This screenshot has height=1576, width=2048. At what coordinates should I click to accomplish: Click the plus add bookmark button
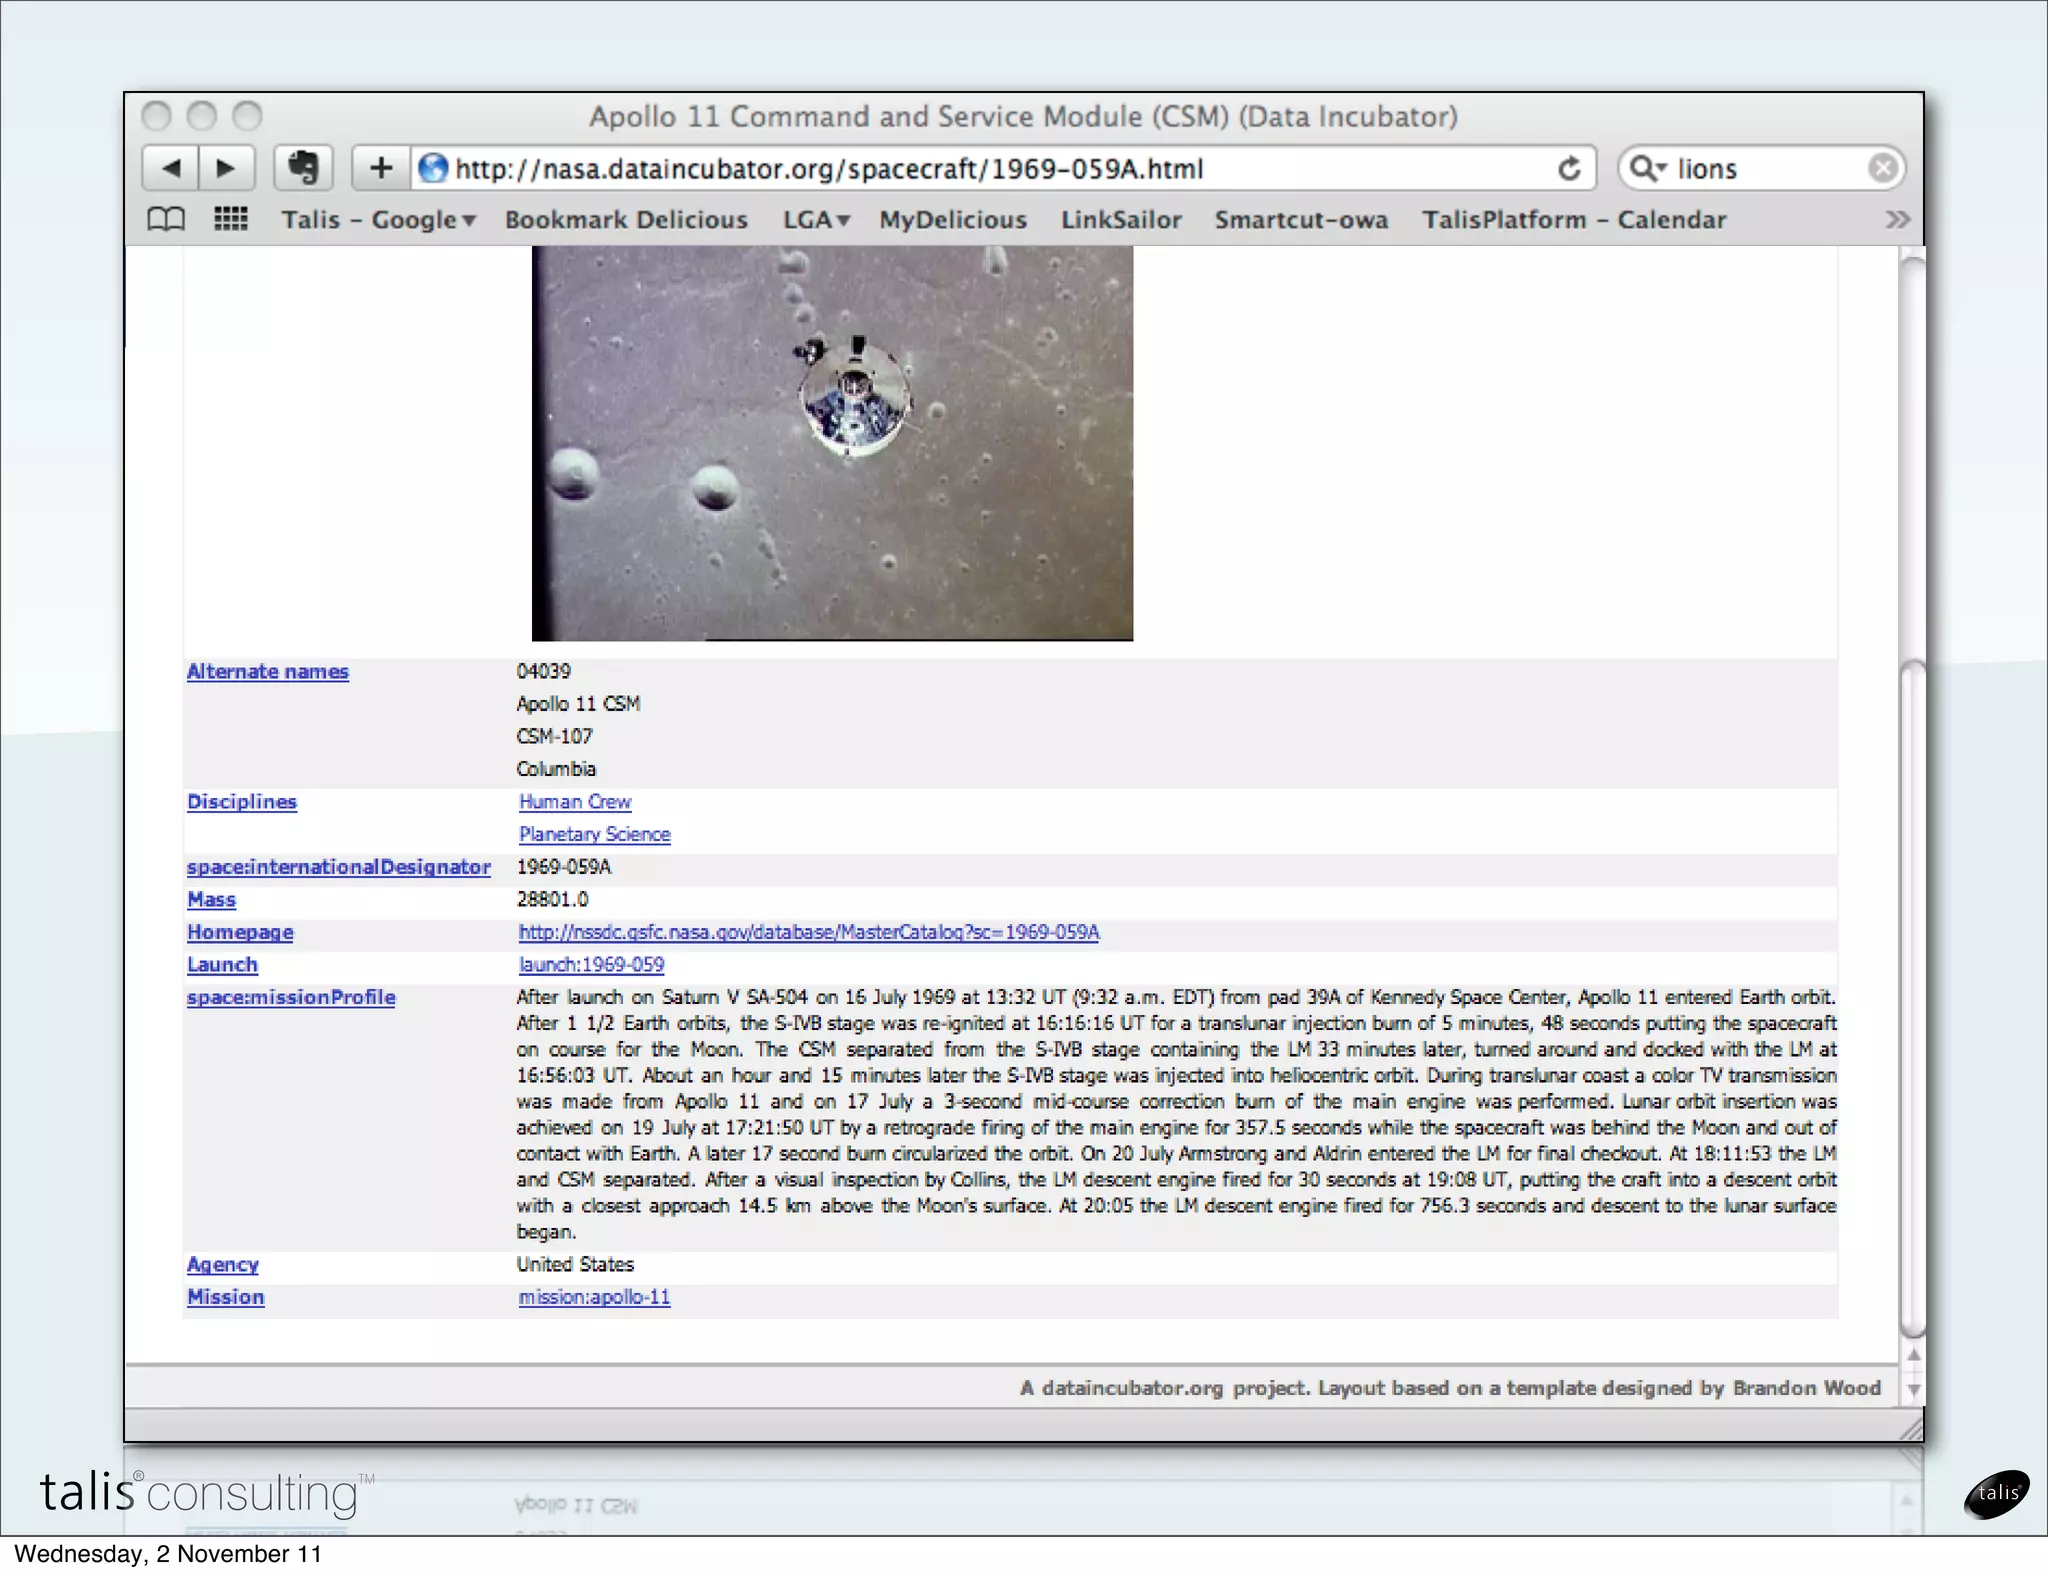(381, 168)
